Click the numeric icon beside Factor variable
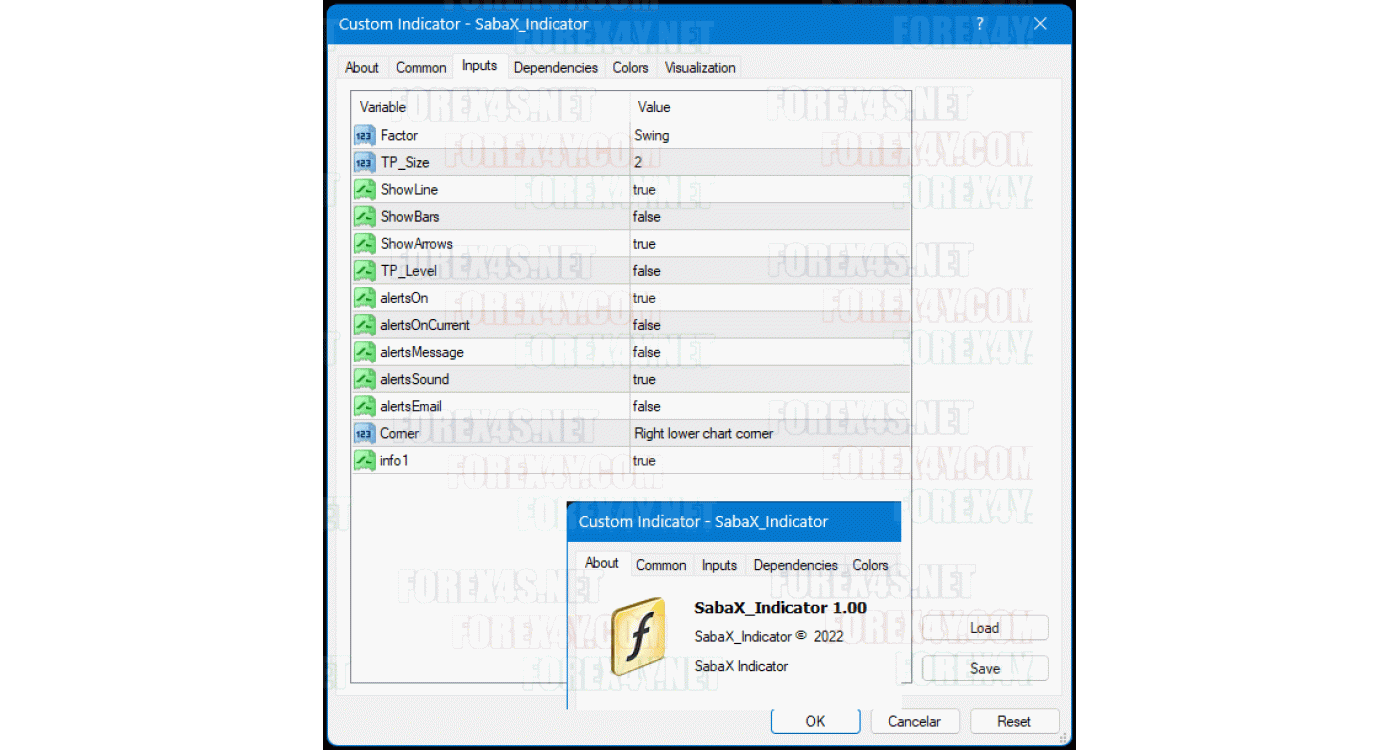Image resolution: width=1400 pixels, height=750 pixels. point(365,134)
